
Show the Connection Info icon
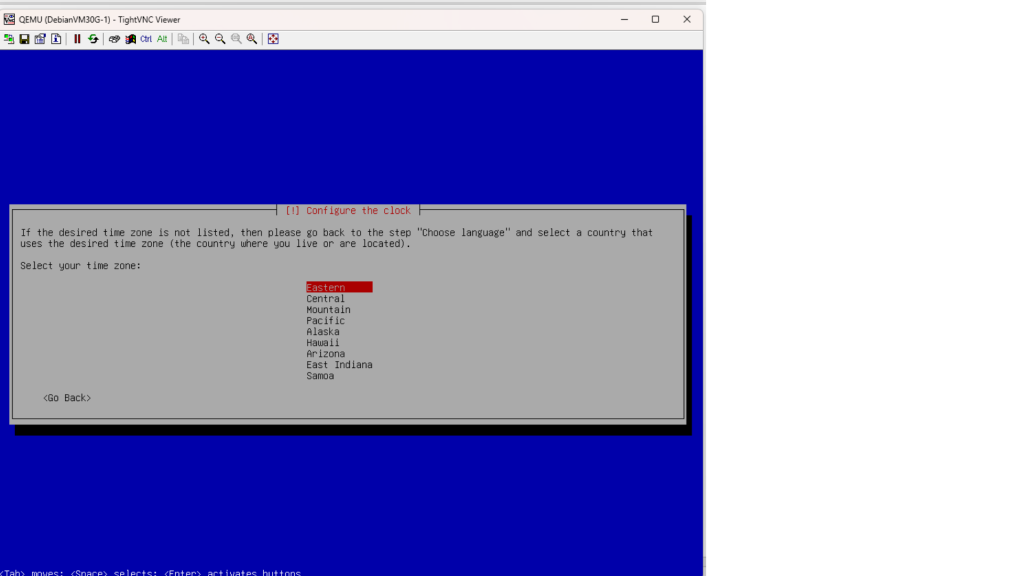tap(56, 39)
